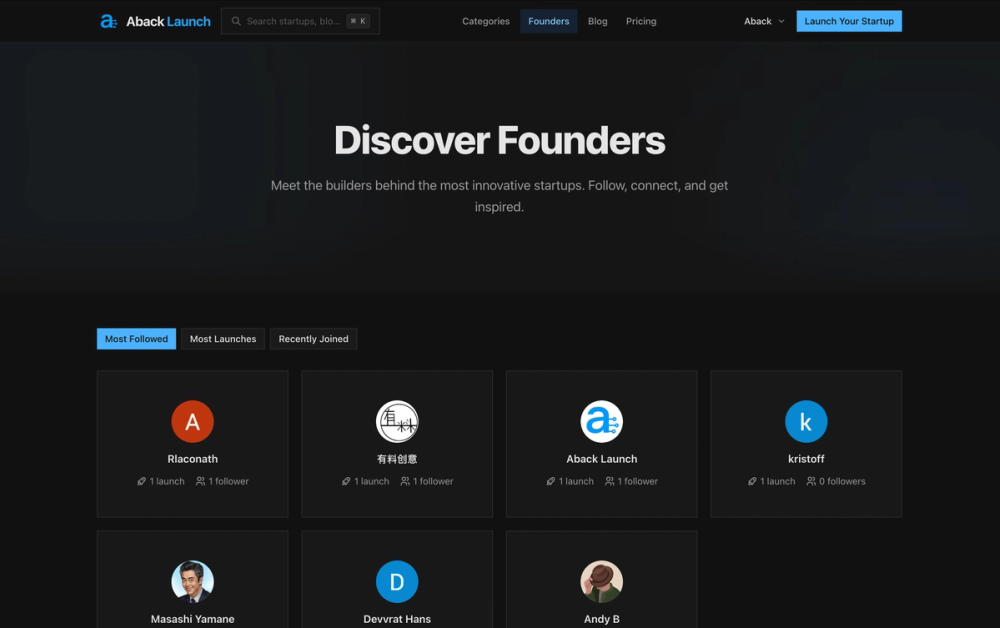Go to the Blog page
This screenshot has height=628, width=1000.
(x=598, y=21)
